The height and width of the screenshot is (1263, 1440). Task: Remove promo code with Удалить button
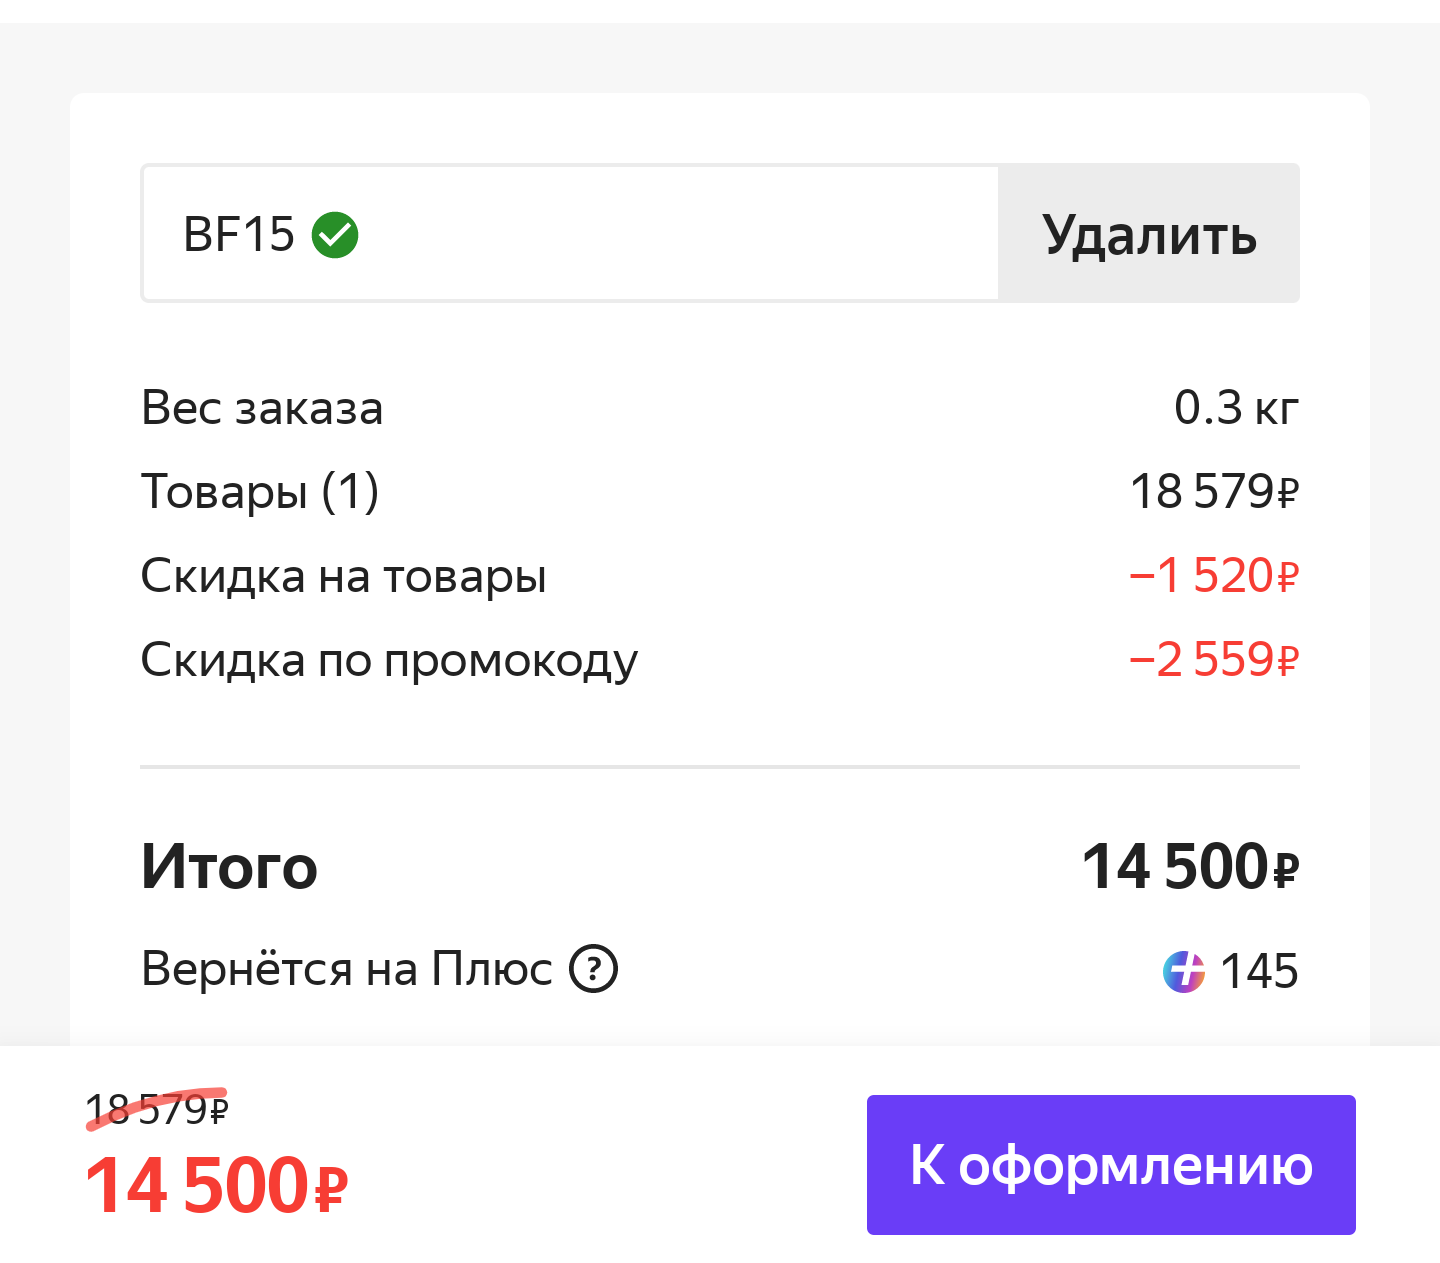(1149, 233)
